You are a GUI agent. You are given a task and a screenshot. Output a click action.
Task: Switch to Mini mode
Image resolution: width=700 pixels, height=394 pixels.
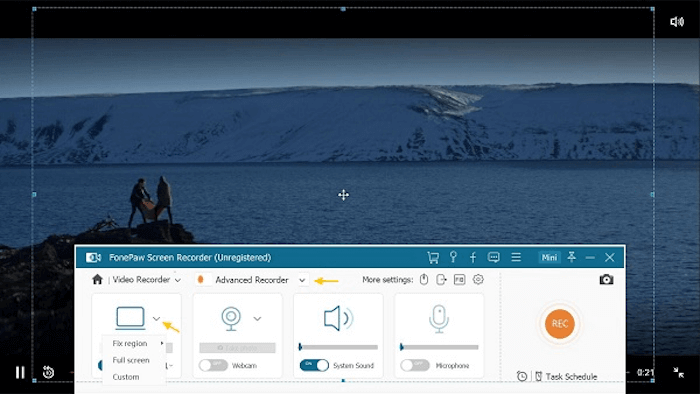(549, 257)
